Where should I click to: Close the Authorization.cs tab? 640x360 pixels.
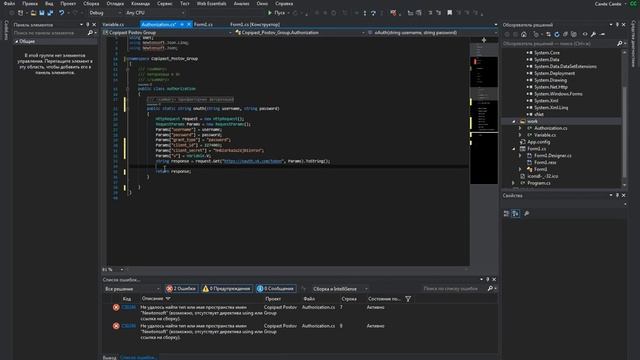[189, 24]
